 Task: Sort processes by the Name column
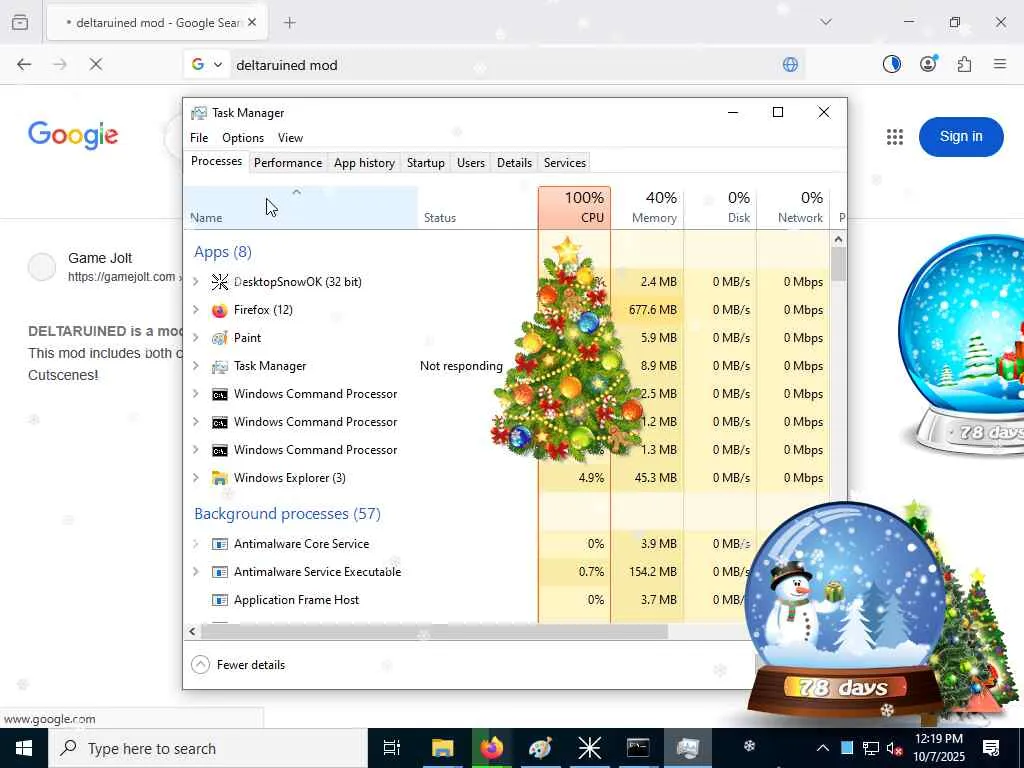301,208
